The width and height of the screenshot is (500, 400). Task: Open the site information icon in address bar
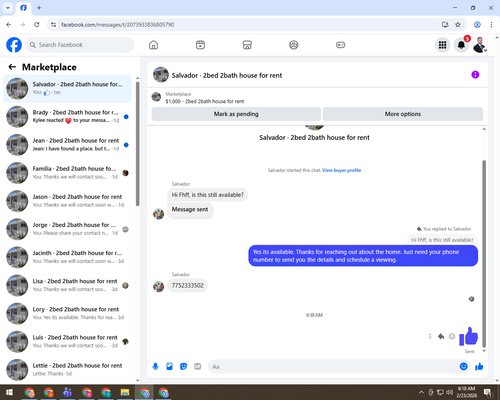click(x=53, y=24)
